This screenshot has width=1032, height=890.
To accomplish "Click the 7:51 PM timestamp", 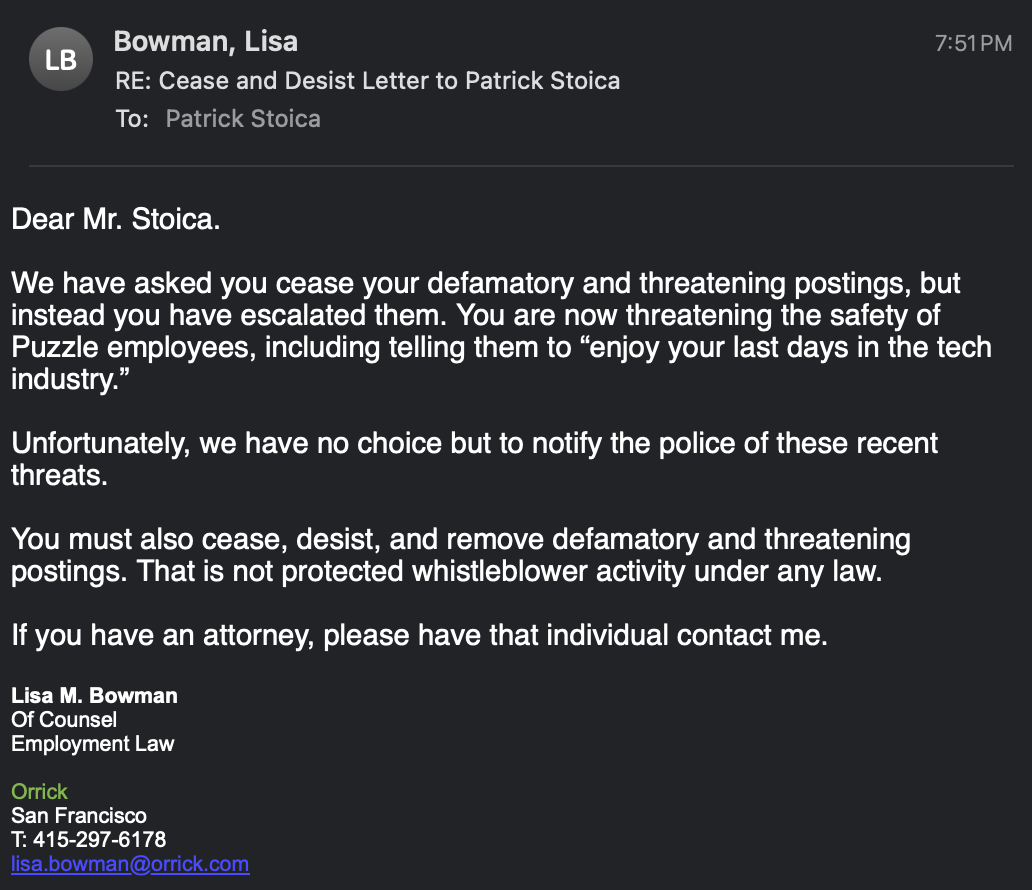I will (973, 44).
